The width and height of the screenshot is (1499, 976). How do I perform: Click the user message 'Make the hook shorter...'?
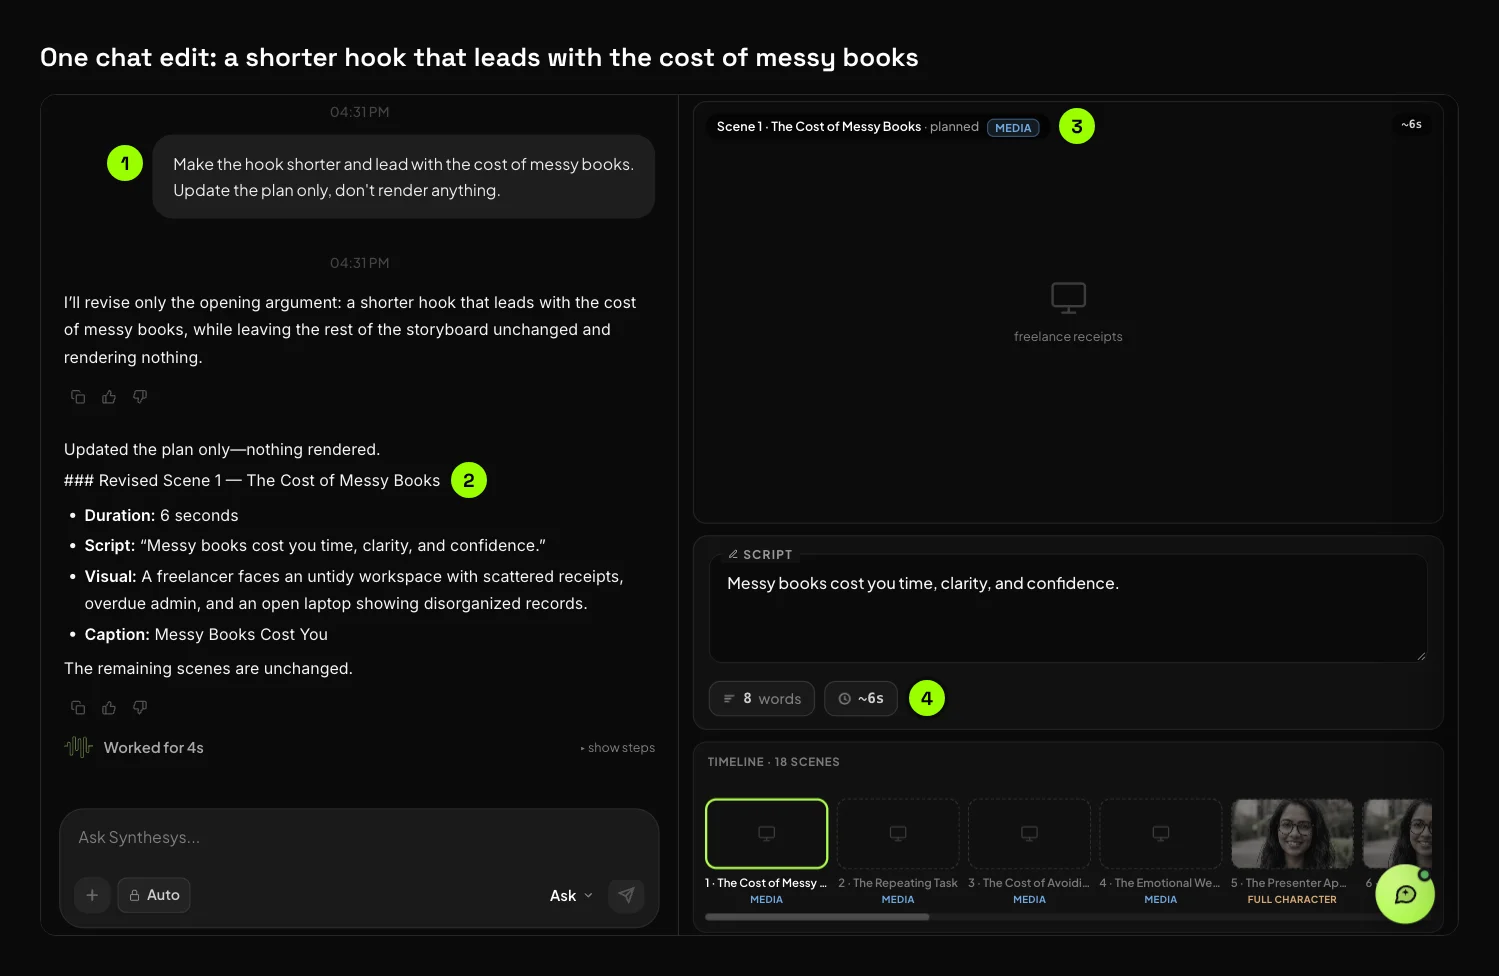coord(404,177)
